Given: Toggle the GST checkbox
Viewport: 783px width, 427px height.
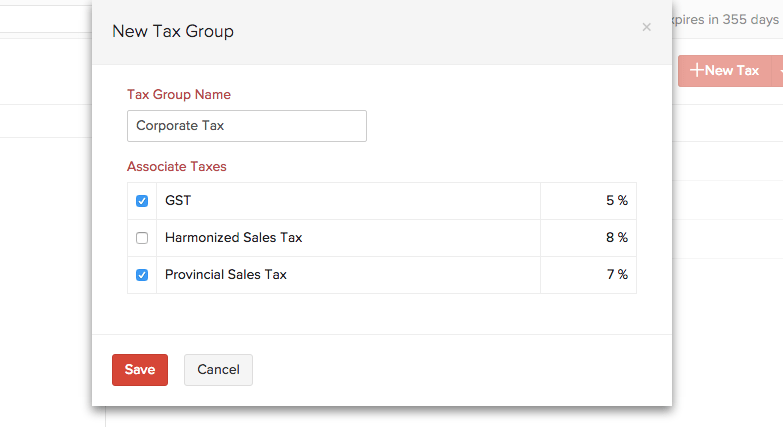Looking at the screenshot, I should (142, 201).
